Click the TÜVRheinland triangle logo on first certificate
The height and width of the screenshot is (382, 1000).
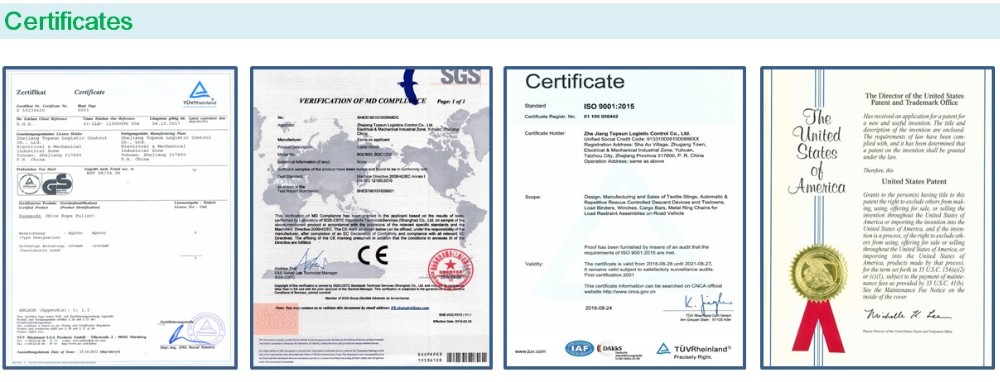200,93
